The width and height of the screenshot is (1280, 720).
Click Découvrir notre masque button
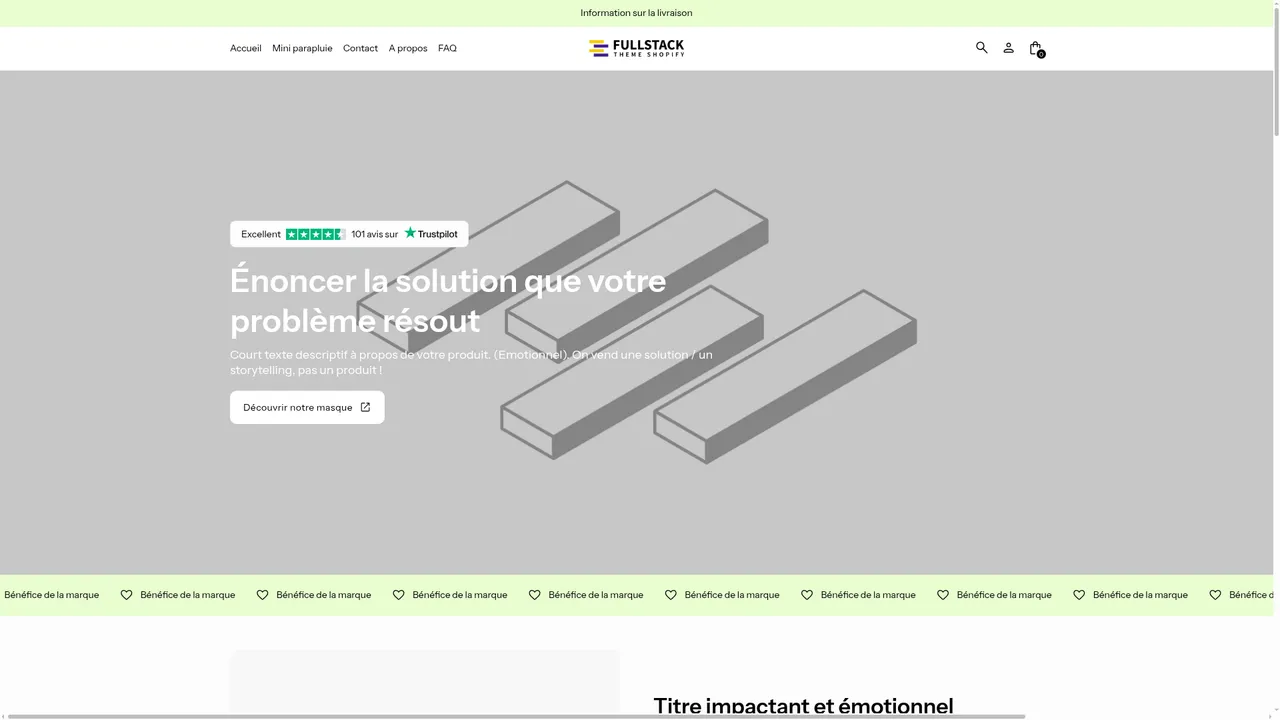[307, 407]
